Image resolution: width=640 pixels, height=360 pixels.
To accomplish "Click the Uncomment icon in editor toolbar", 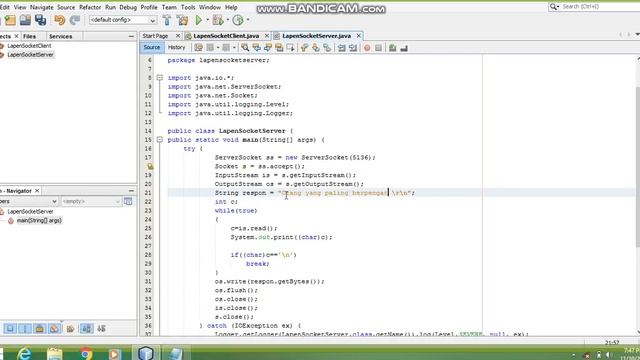I will (404, 48).
